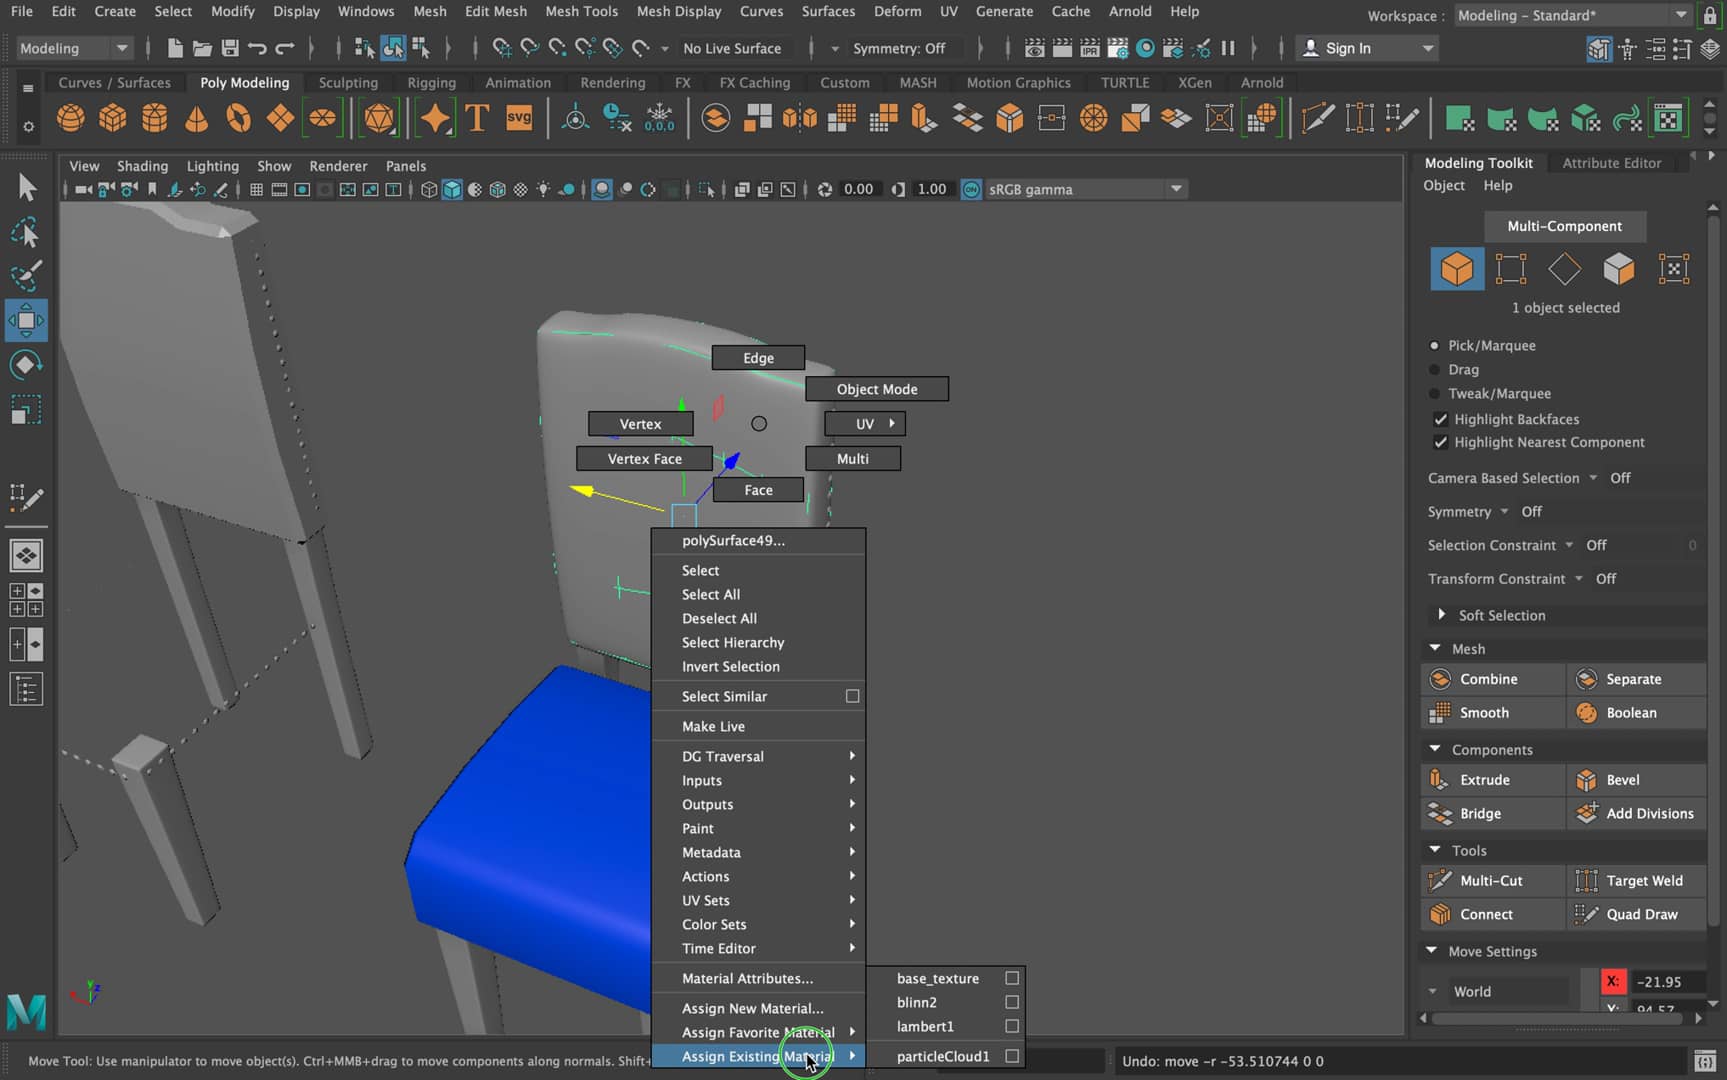Apply Smooth to the mesh
This screenshot has height=1080, width=1727.
(1490, 712)
